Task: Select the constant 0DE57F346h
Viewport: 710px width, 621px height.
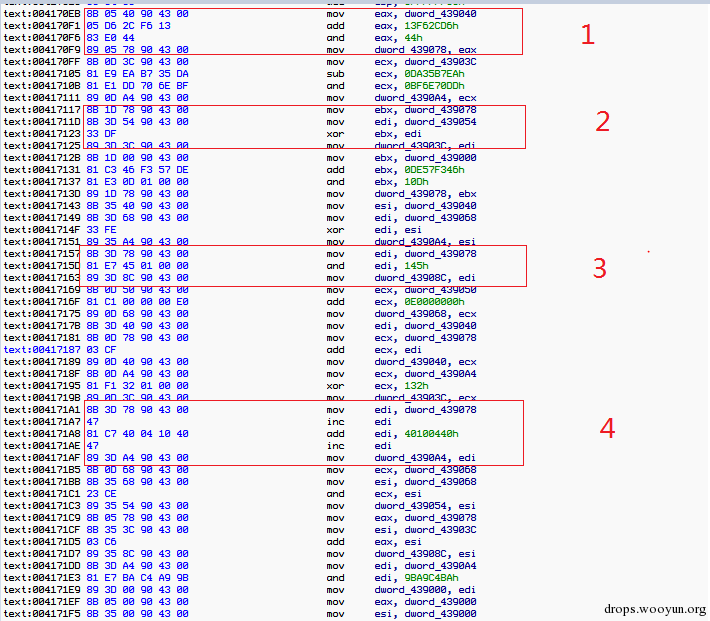Action: 434,170
